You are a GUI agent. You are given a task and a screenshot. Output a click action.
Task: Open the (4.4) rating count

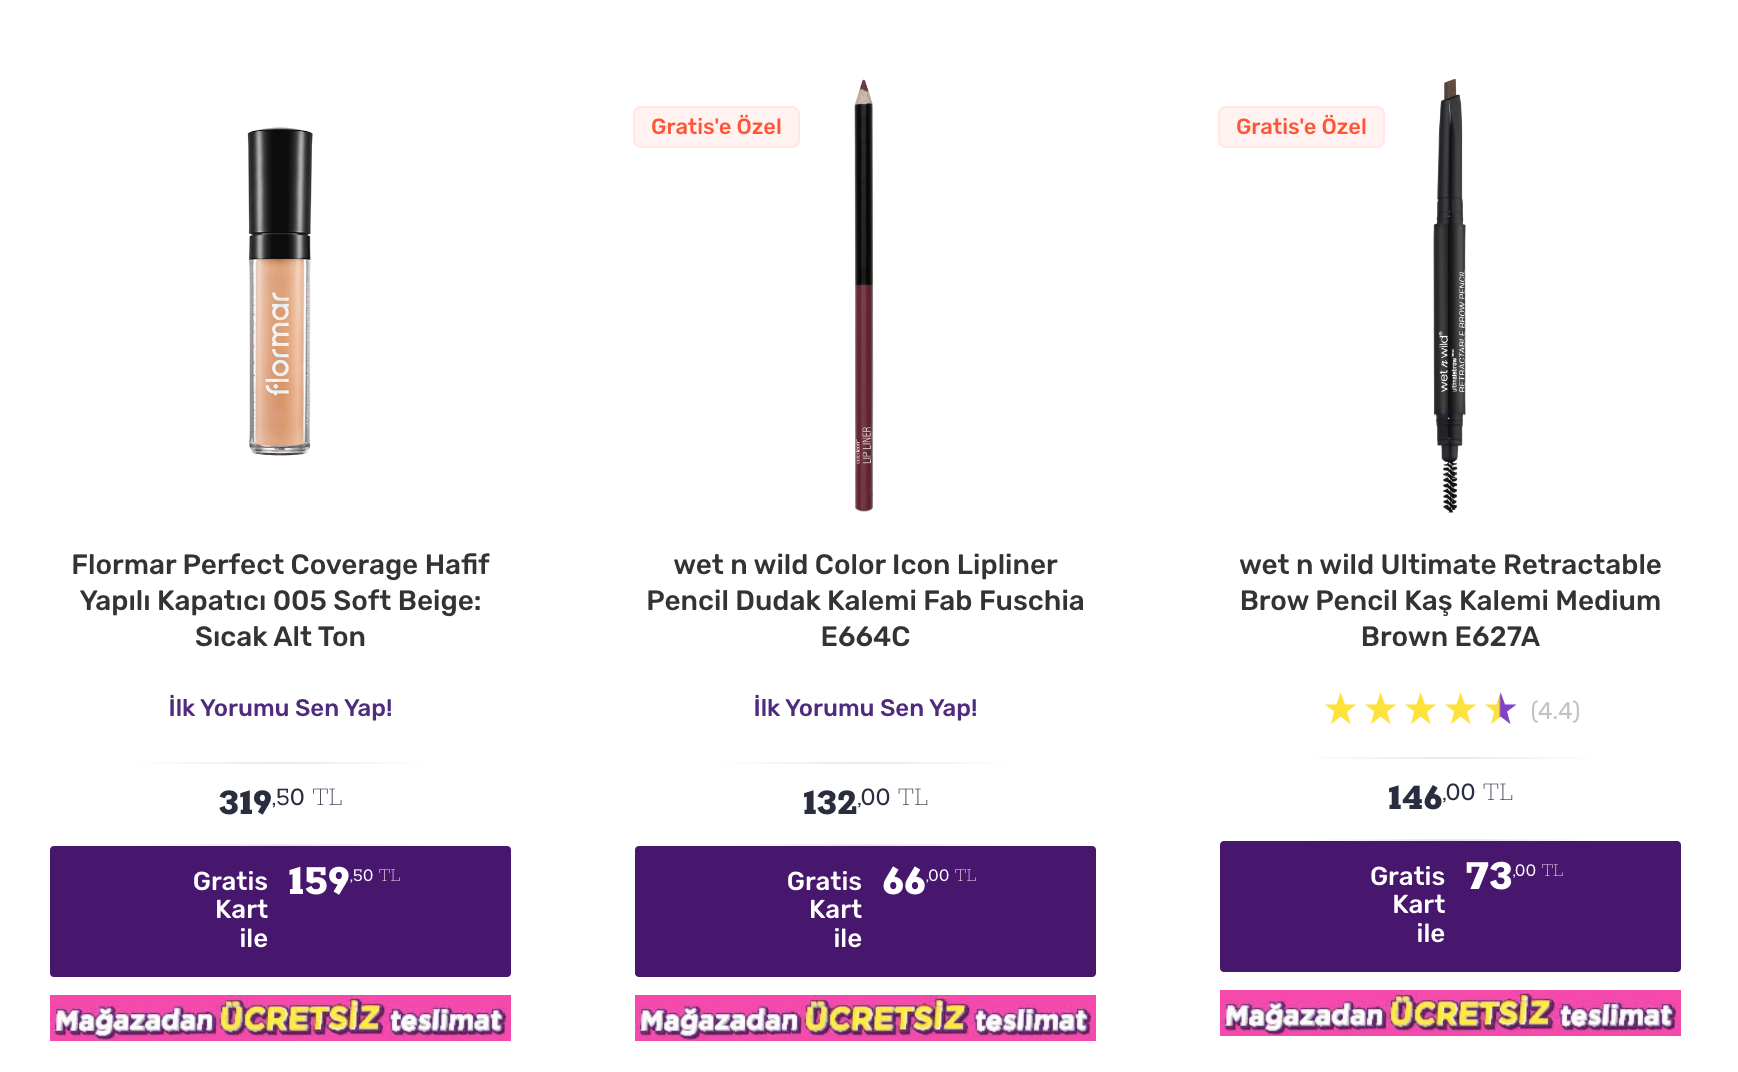click(x=1555, y=711)
